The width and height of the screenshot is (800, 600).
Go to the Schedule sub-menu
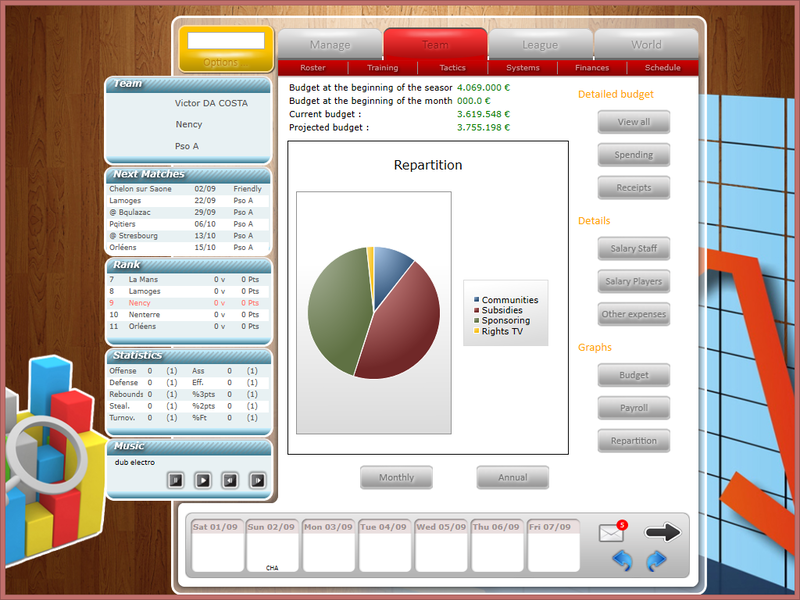click(x=662, y=67)
